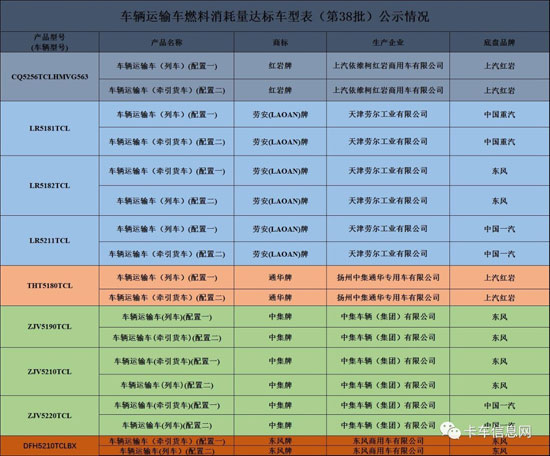Viewport: 550px width, 456px height.
Task: Select the table title mentioning 第38批
Action: pos(275,16)
